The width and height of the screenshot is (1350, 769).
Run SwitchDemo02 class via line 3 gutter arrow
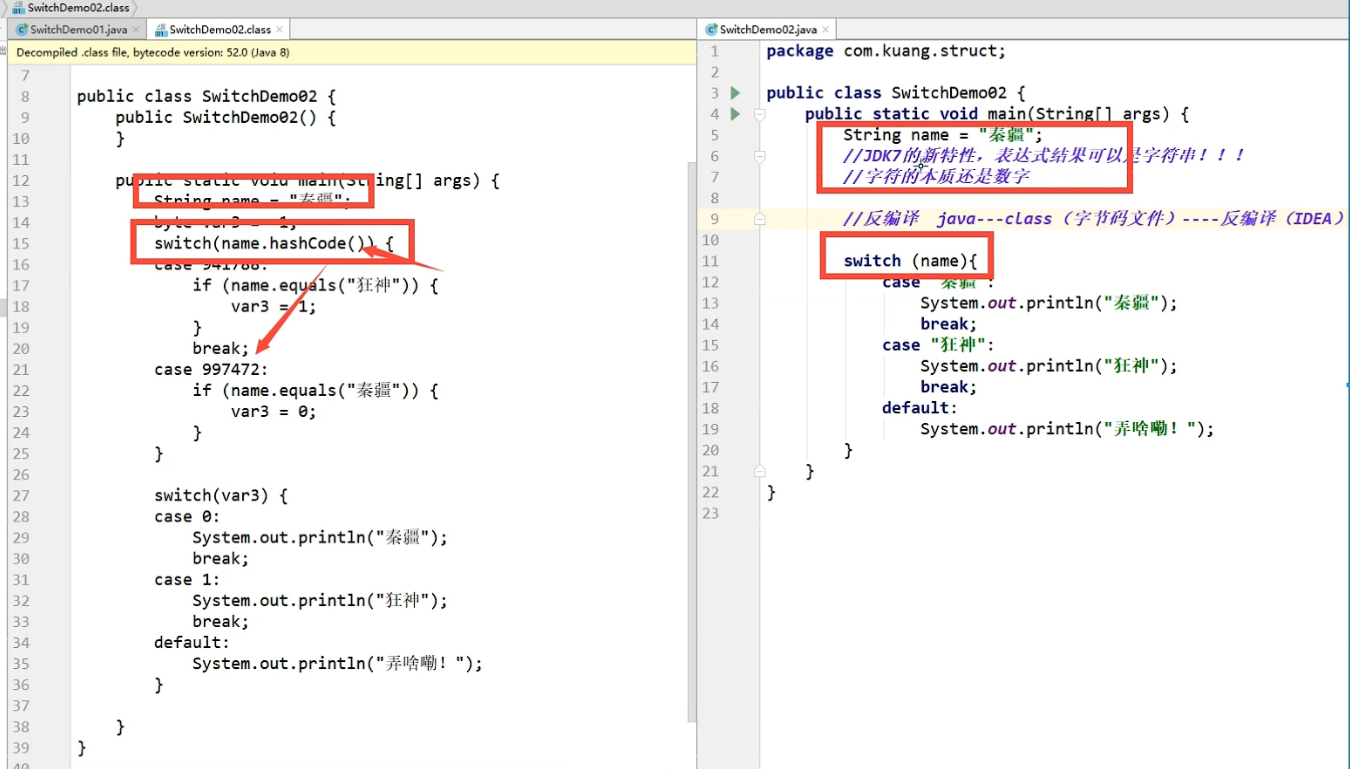tap(736, 93)
